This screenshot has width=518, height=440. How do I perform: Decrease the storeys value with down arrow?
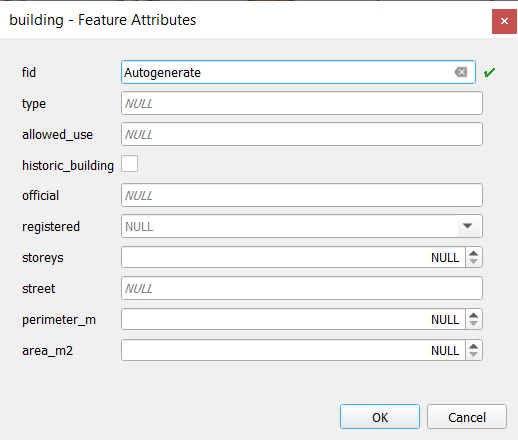pos(473,261)
